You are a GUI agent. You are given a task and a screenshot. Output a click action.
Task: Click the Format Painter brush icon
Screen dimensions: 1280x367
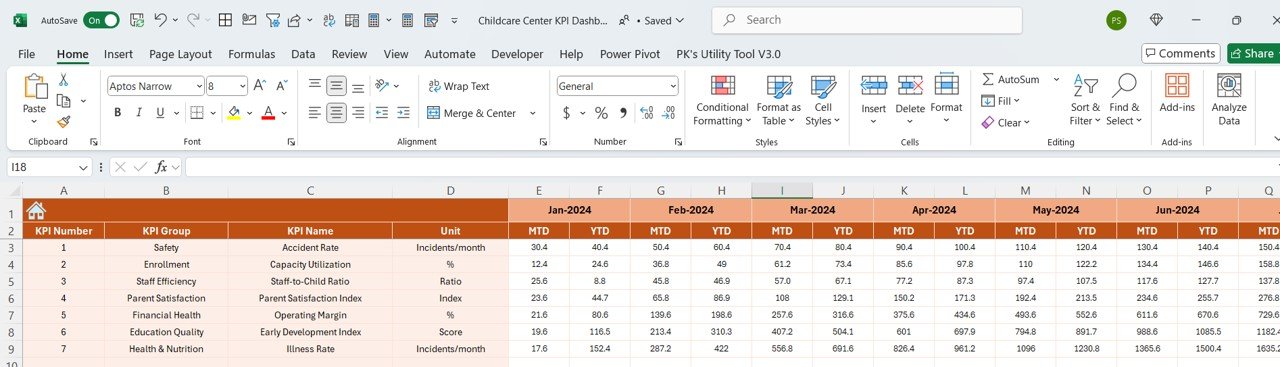coord(63,122)
